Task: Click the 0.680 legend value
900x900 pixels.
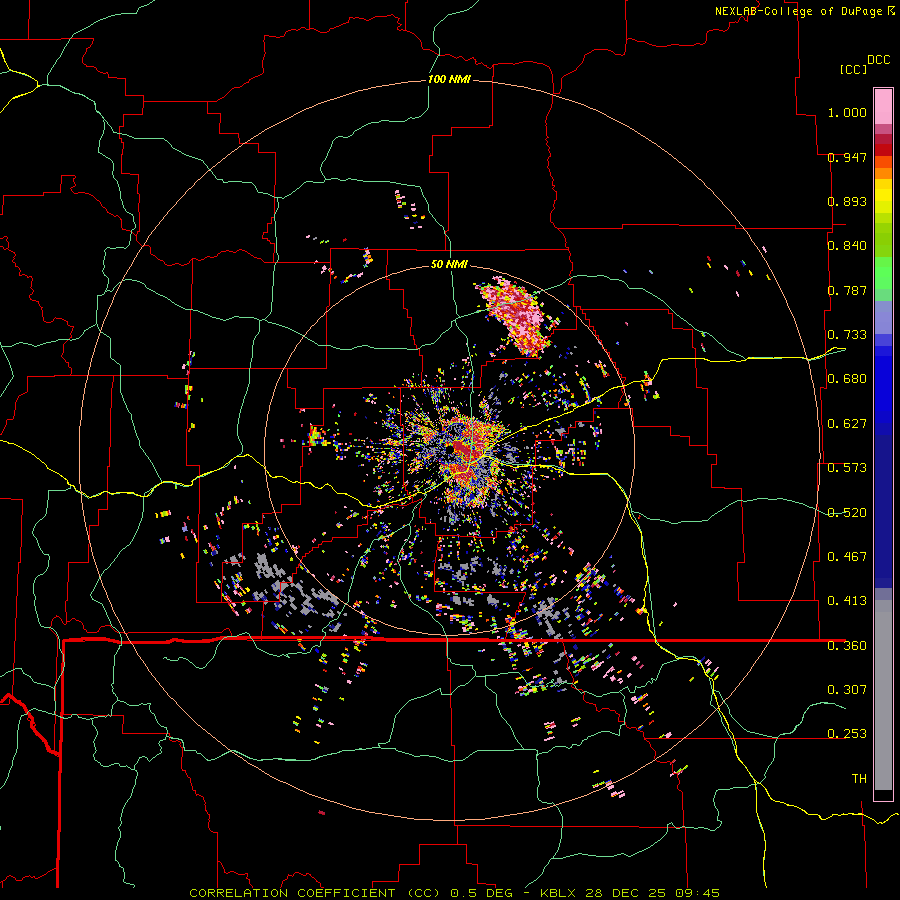Action: (847, 379)
